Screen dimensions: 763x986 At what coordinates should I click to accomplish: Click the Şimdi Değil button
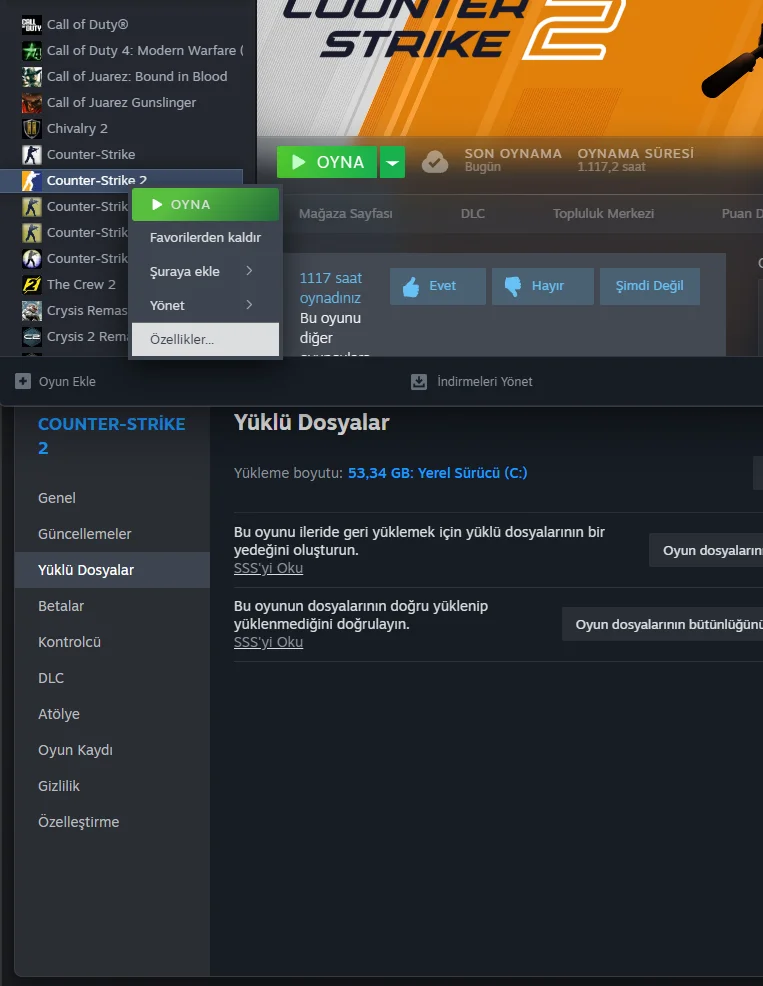coord(650,286)
